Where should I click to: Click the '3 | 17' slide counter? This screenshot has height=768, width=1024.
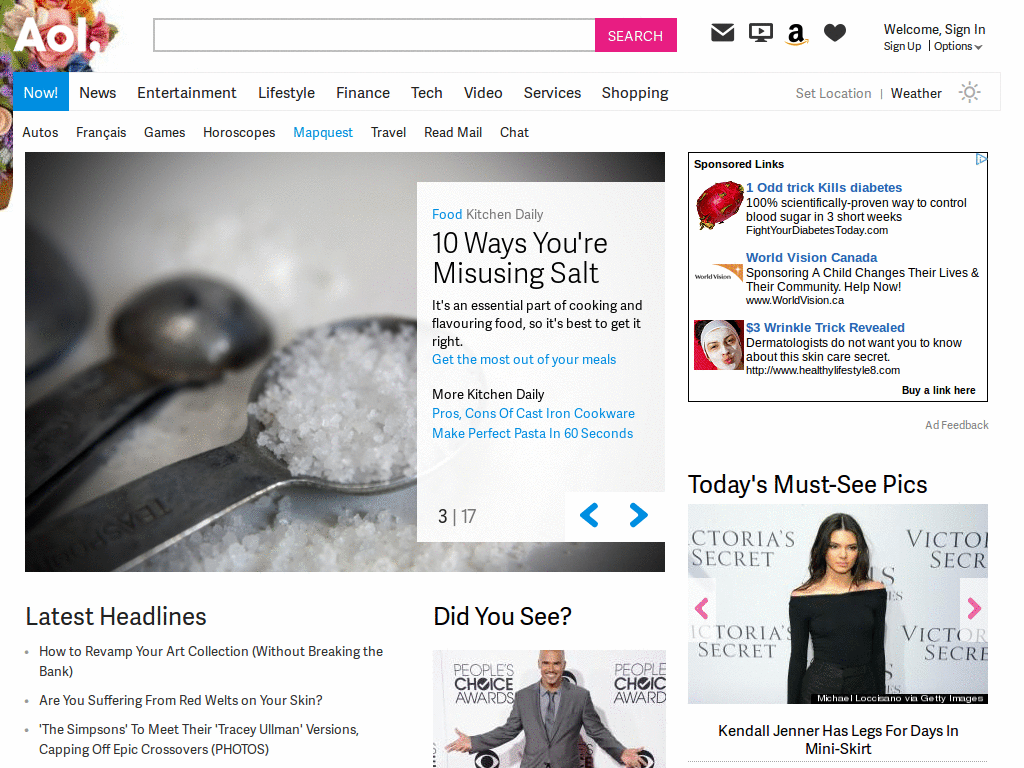pos(456,517)
